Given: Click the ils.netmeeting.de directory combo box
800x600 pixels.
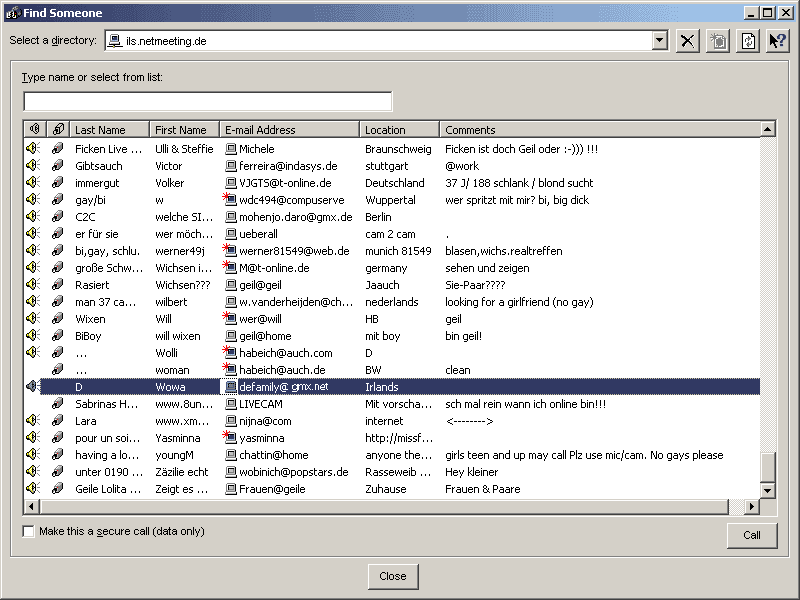Looking at the screenshot, I should click(386, 41).
